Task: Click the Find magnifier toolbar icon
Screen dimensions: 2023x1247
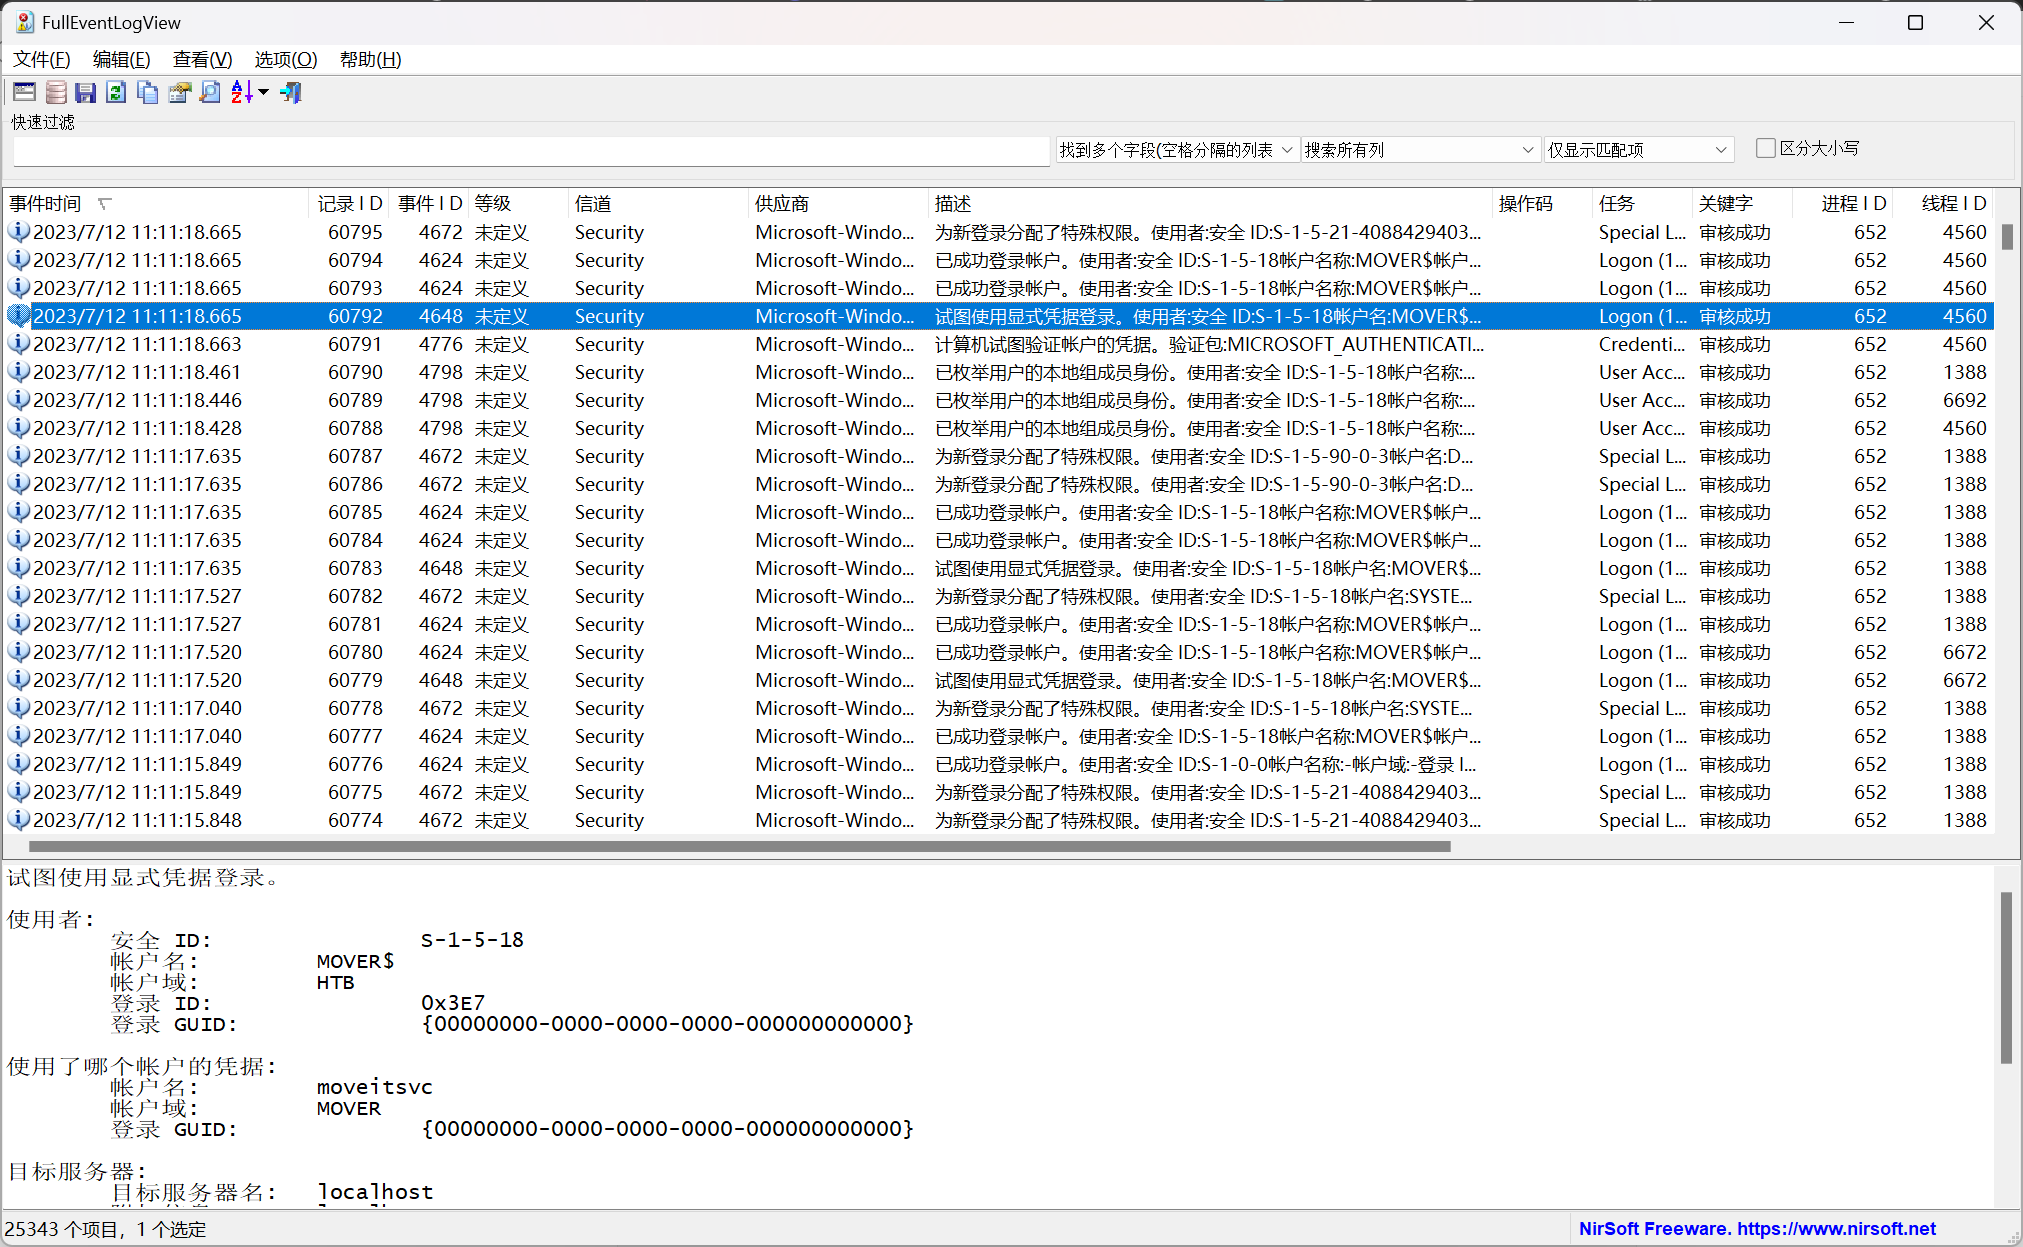Action: (x=210, y=93)
